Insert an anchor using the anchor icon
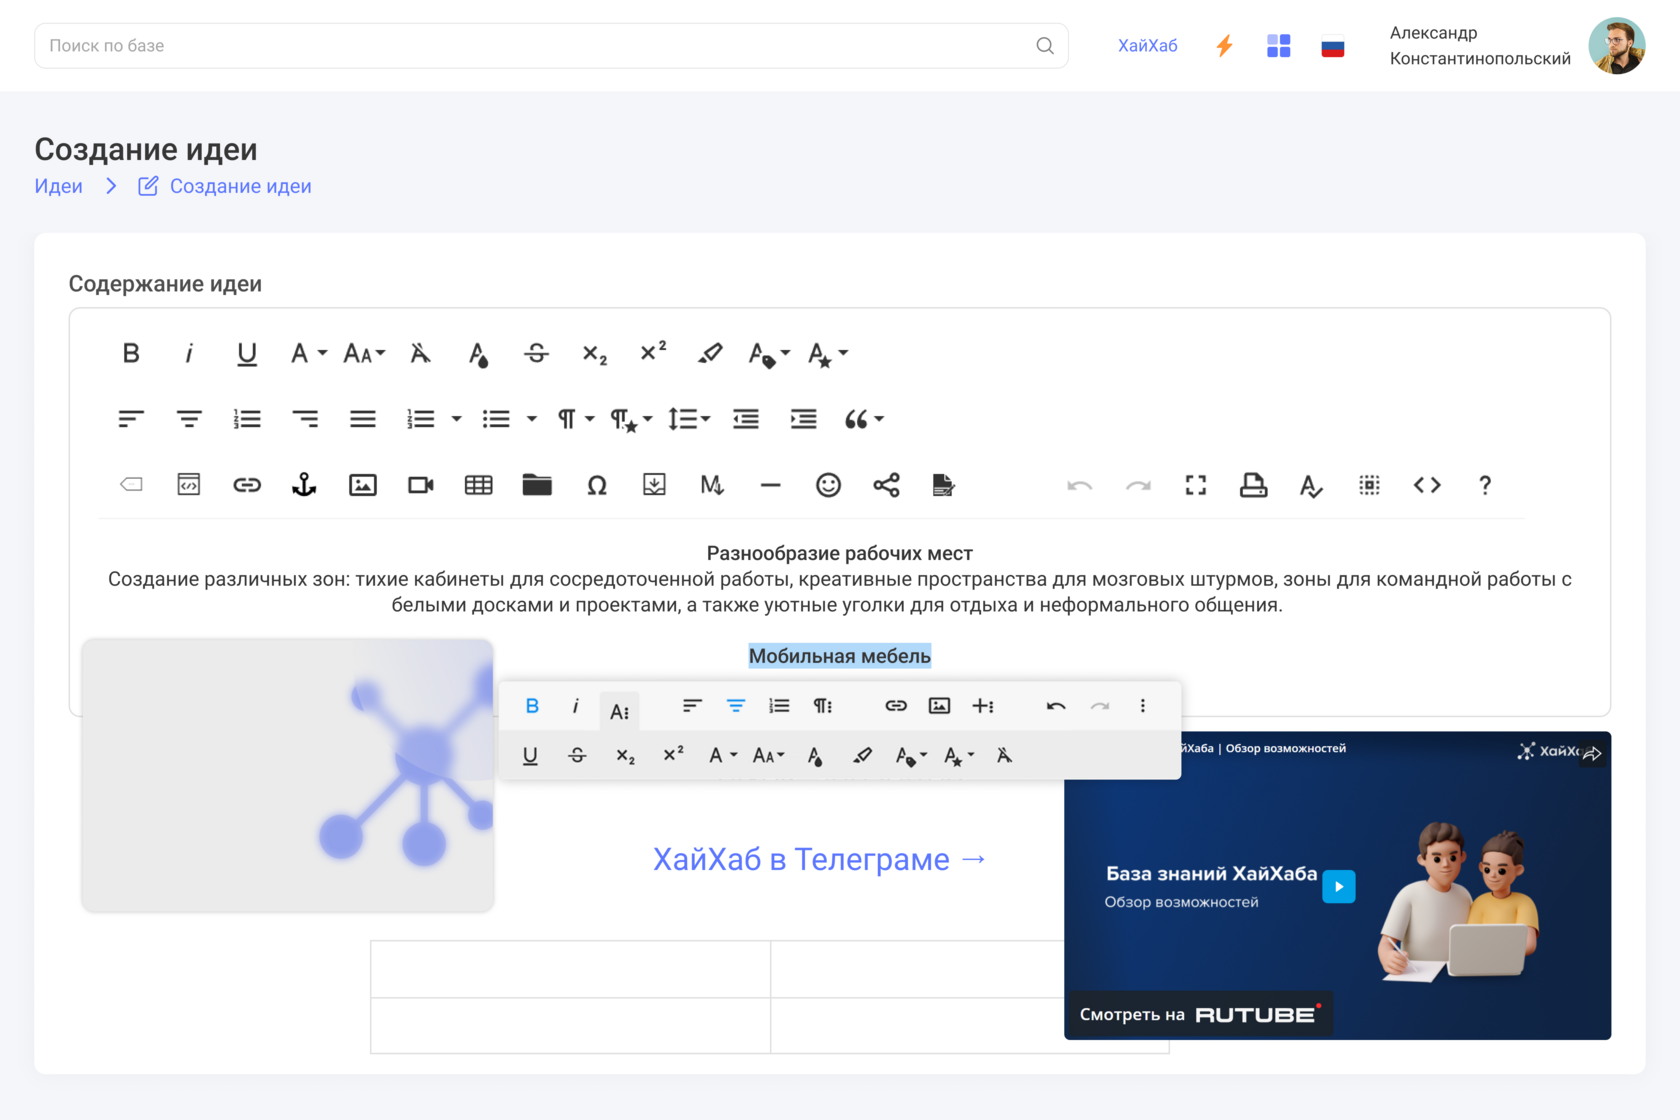The width and height of the screenshot is (1680, 1120). pyautogui.click(x=304, y=485)
